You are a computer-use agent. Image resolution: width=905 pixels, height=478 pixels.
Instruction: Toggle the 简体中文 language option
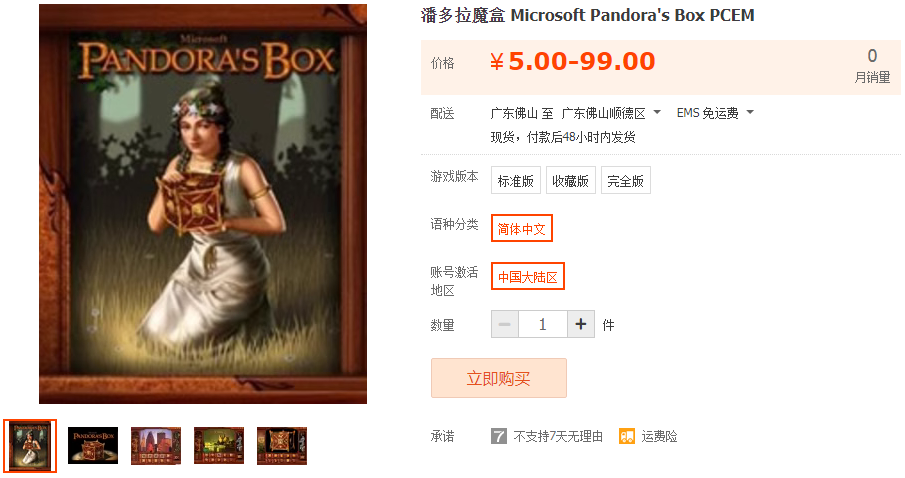pyautogui.click(x=522, y=229)
